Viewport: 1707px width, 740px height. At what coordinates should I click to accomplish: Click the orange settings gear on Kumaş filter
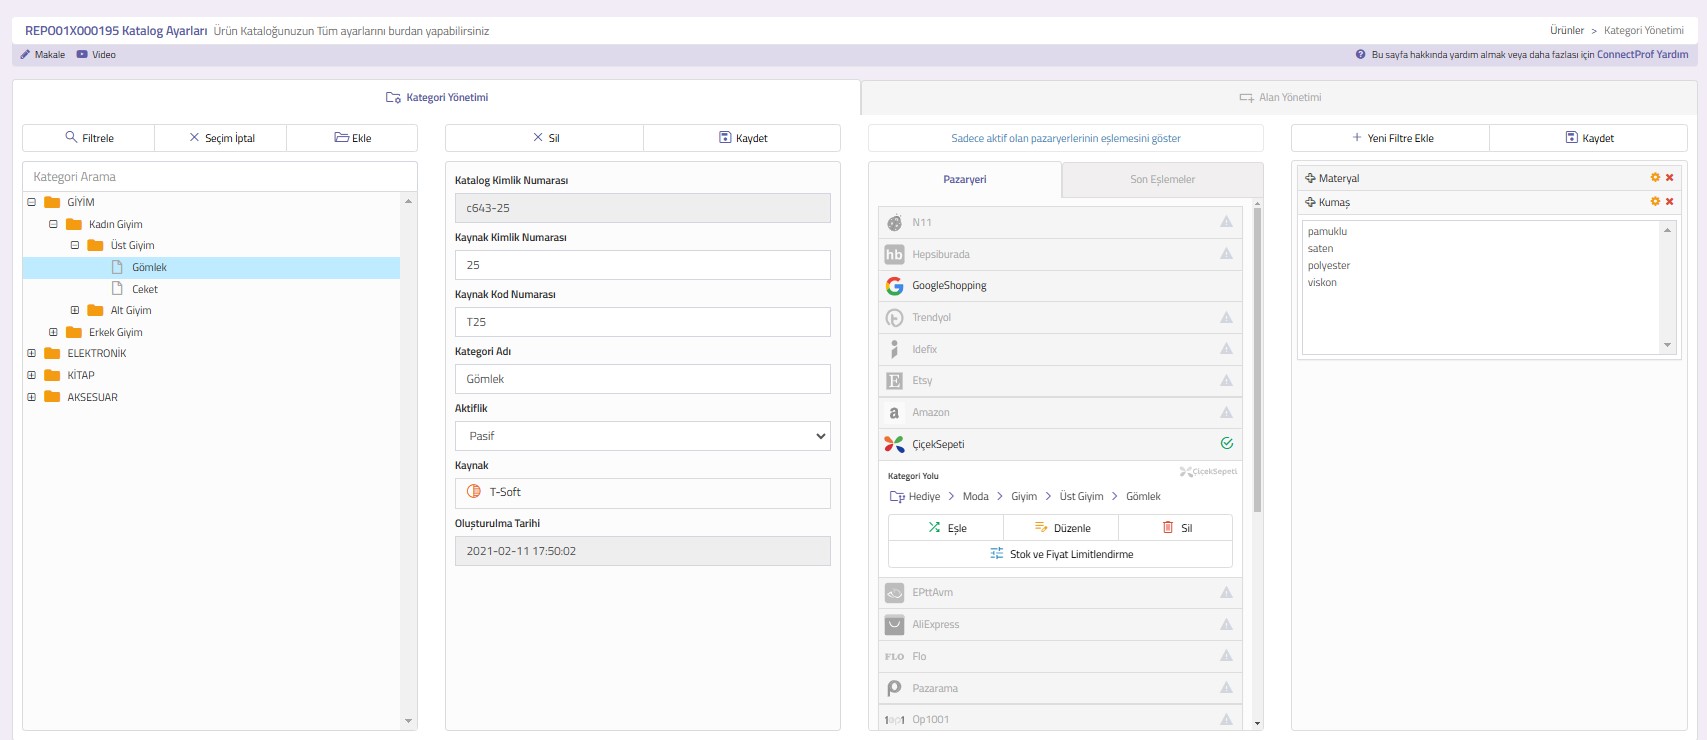(1655, 202)
